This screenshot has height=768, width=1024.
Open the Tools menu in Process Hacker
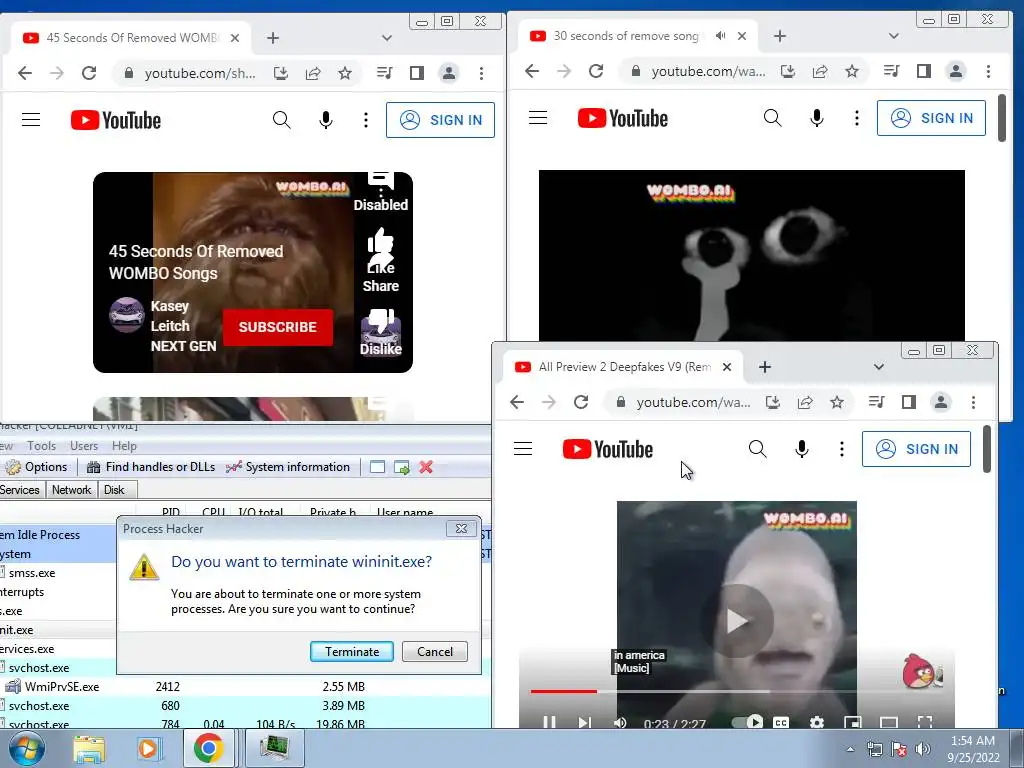(41, 446)
